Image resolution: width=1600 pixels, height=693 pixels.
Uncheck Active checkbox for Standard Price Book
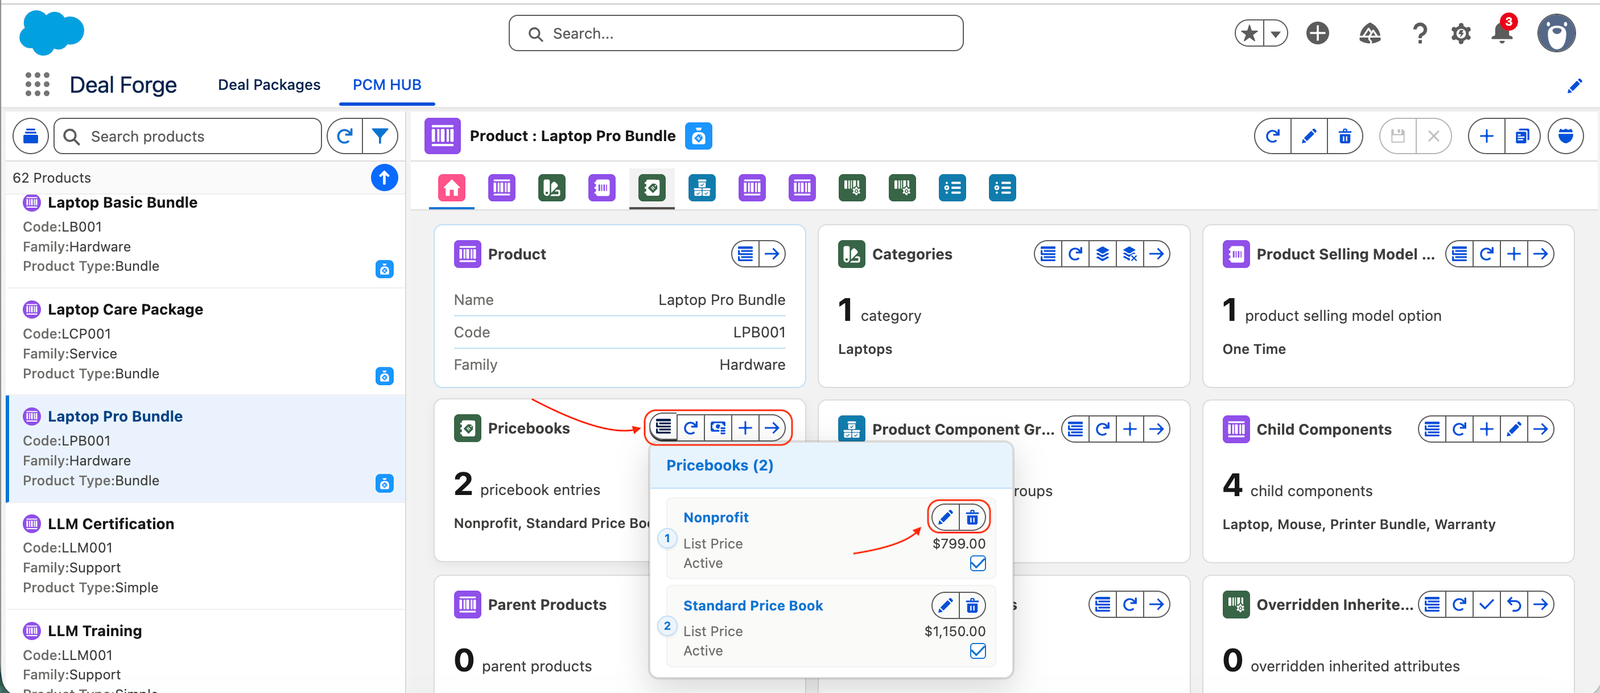pos(978,651)
